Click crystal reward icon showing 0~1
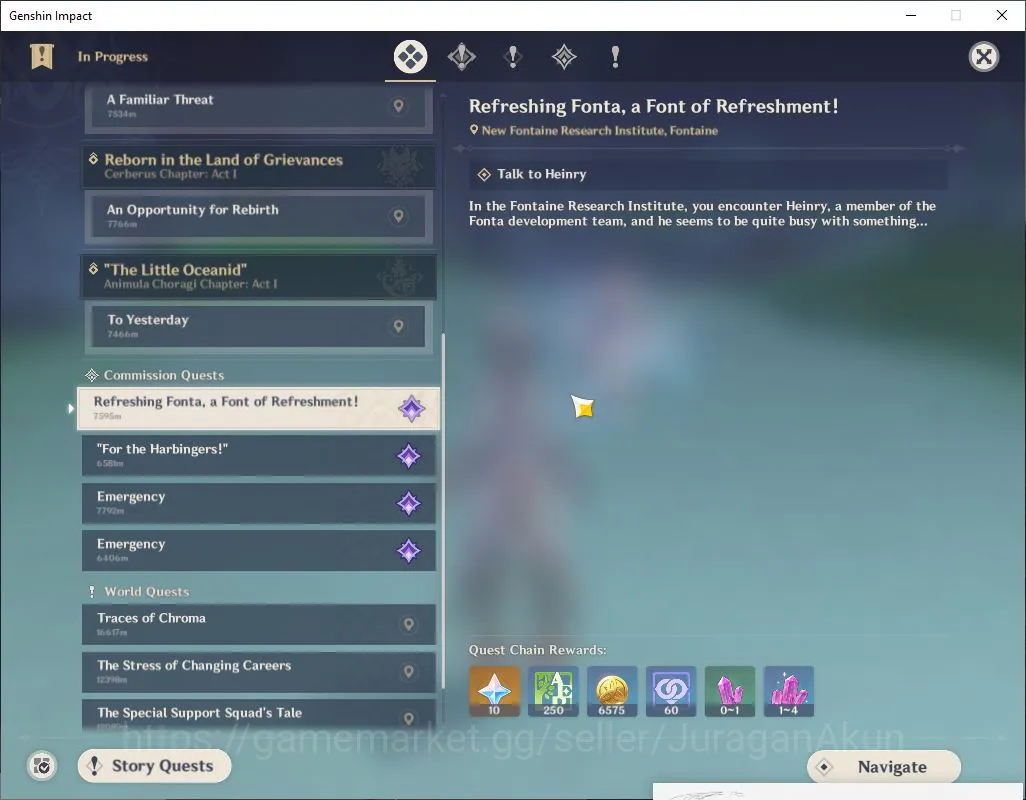The image size is (1026, 800). coord(730,691)
